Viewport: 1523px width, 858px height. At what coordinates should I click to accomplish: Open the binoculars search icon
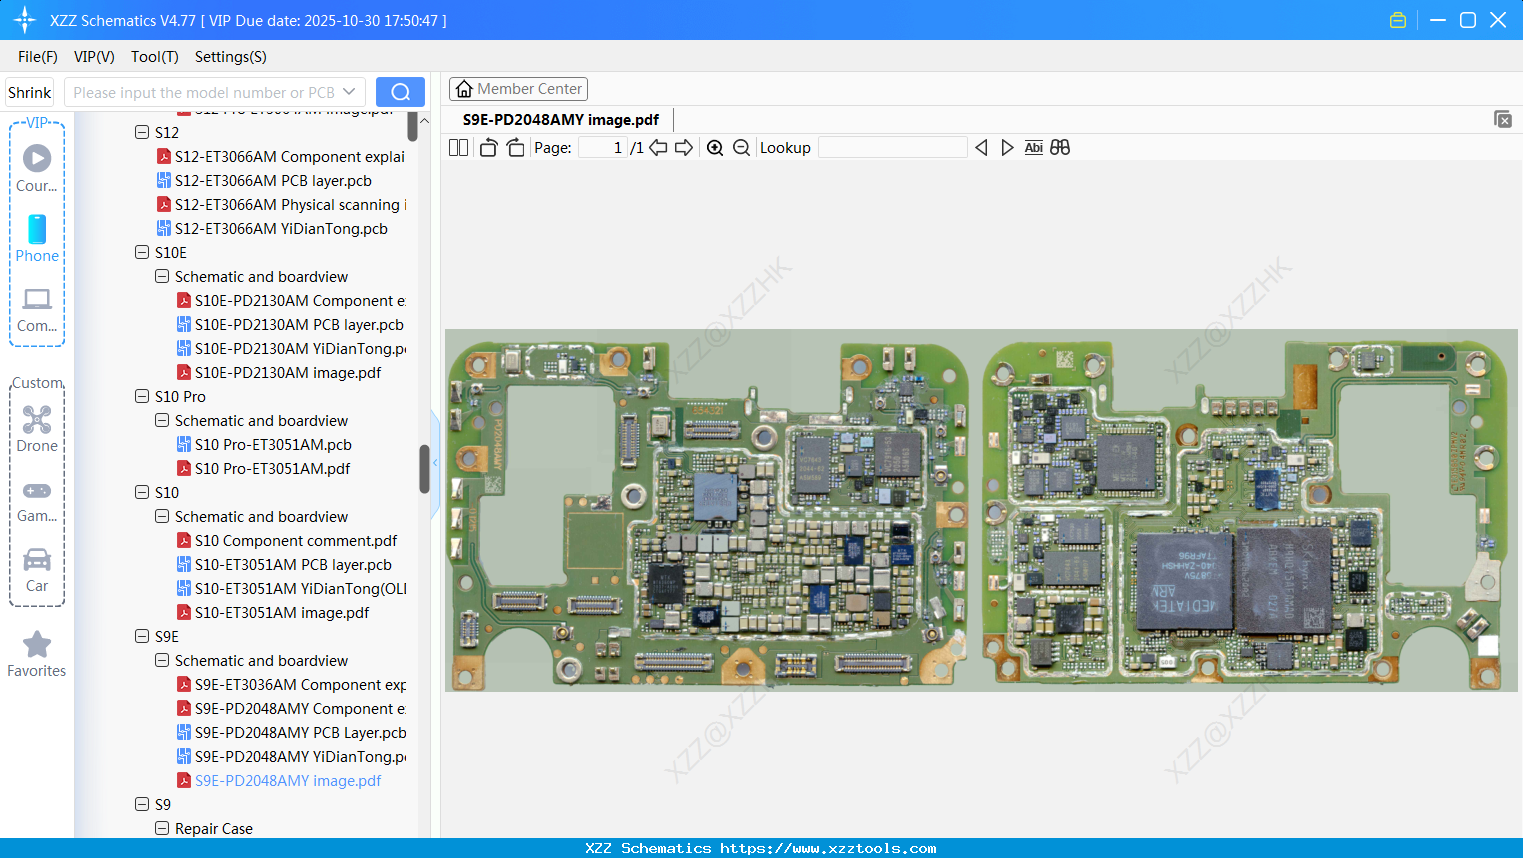point(1060,148)
